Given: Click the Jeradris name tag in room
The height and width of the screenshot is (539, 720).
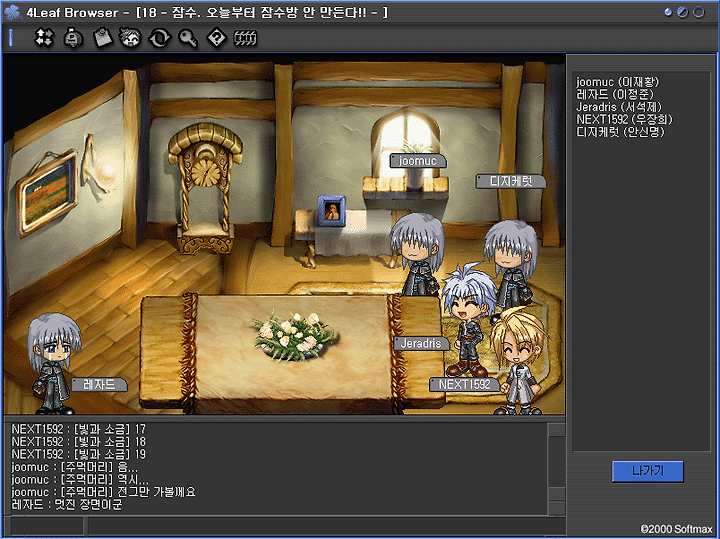Looking at the screenshot, I should coord(421,343).
